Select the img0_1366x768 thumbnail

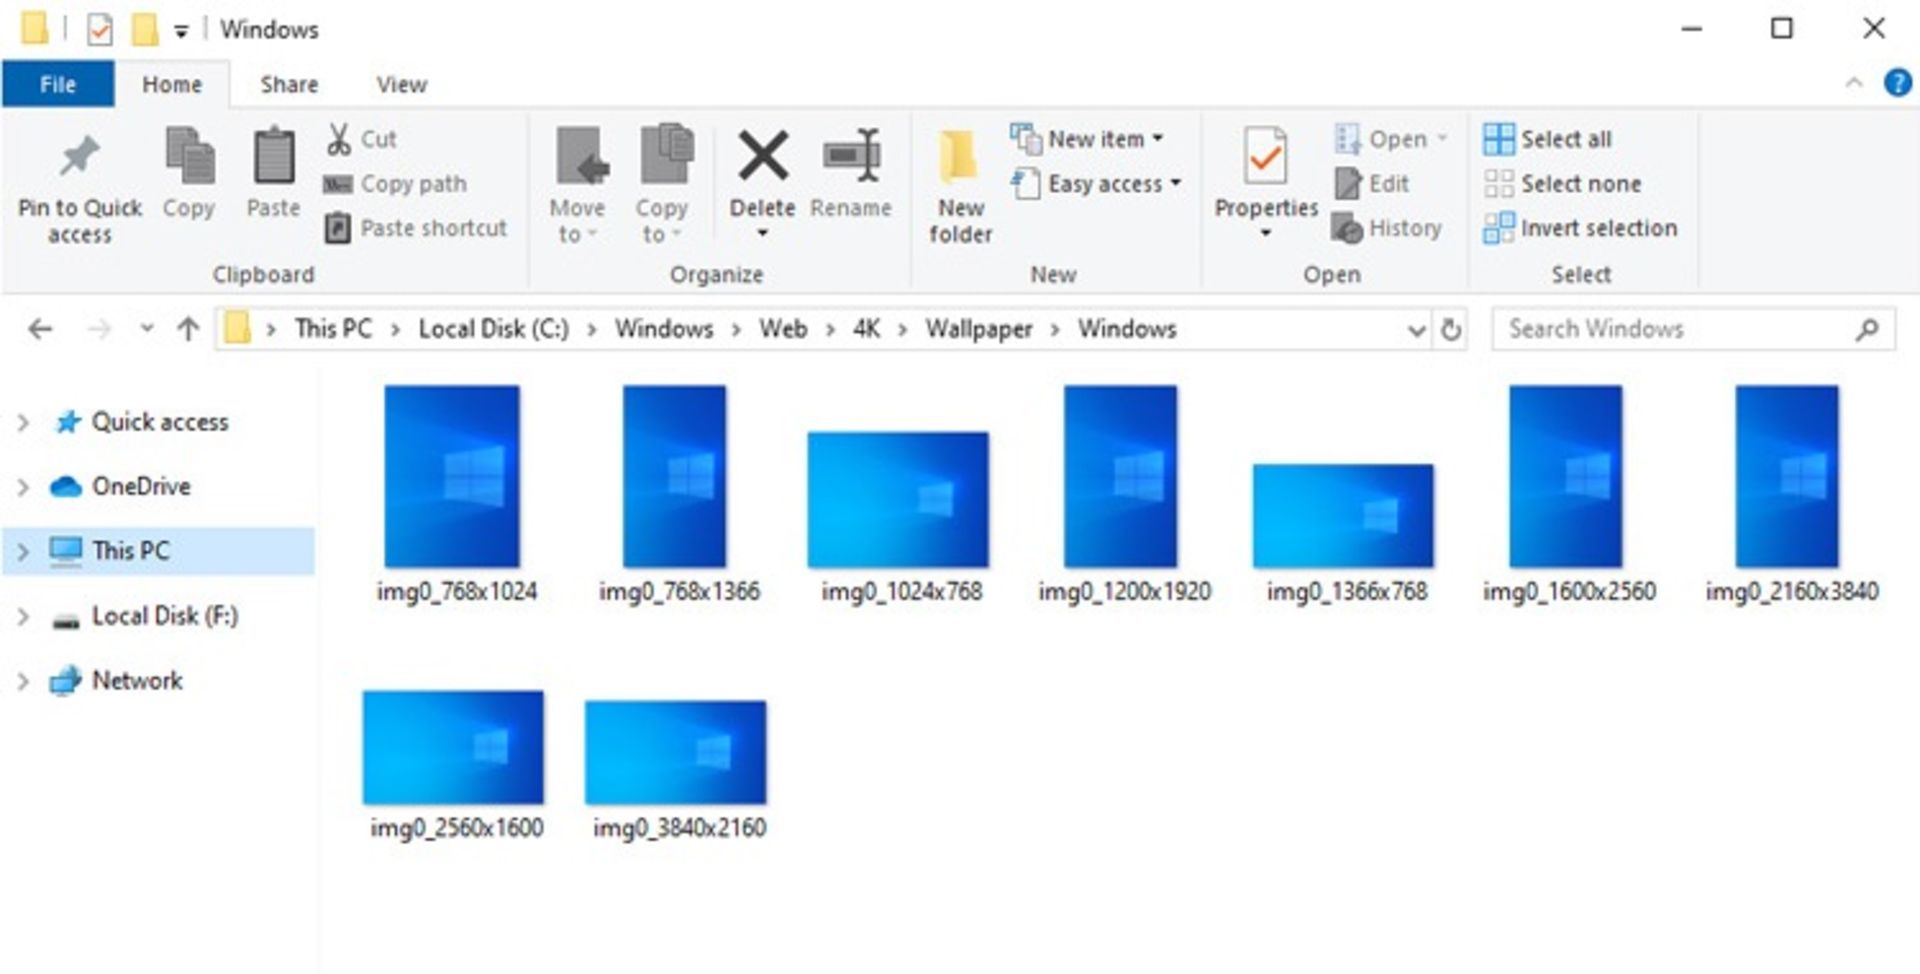(1343, 516)
